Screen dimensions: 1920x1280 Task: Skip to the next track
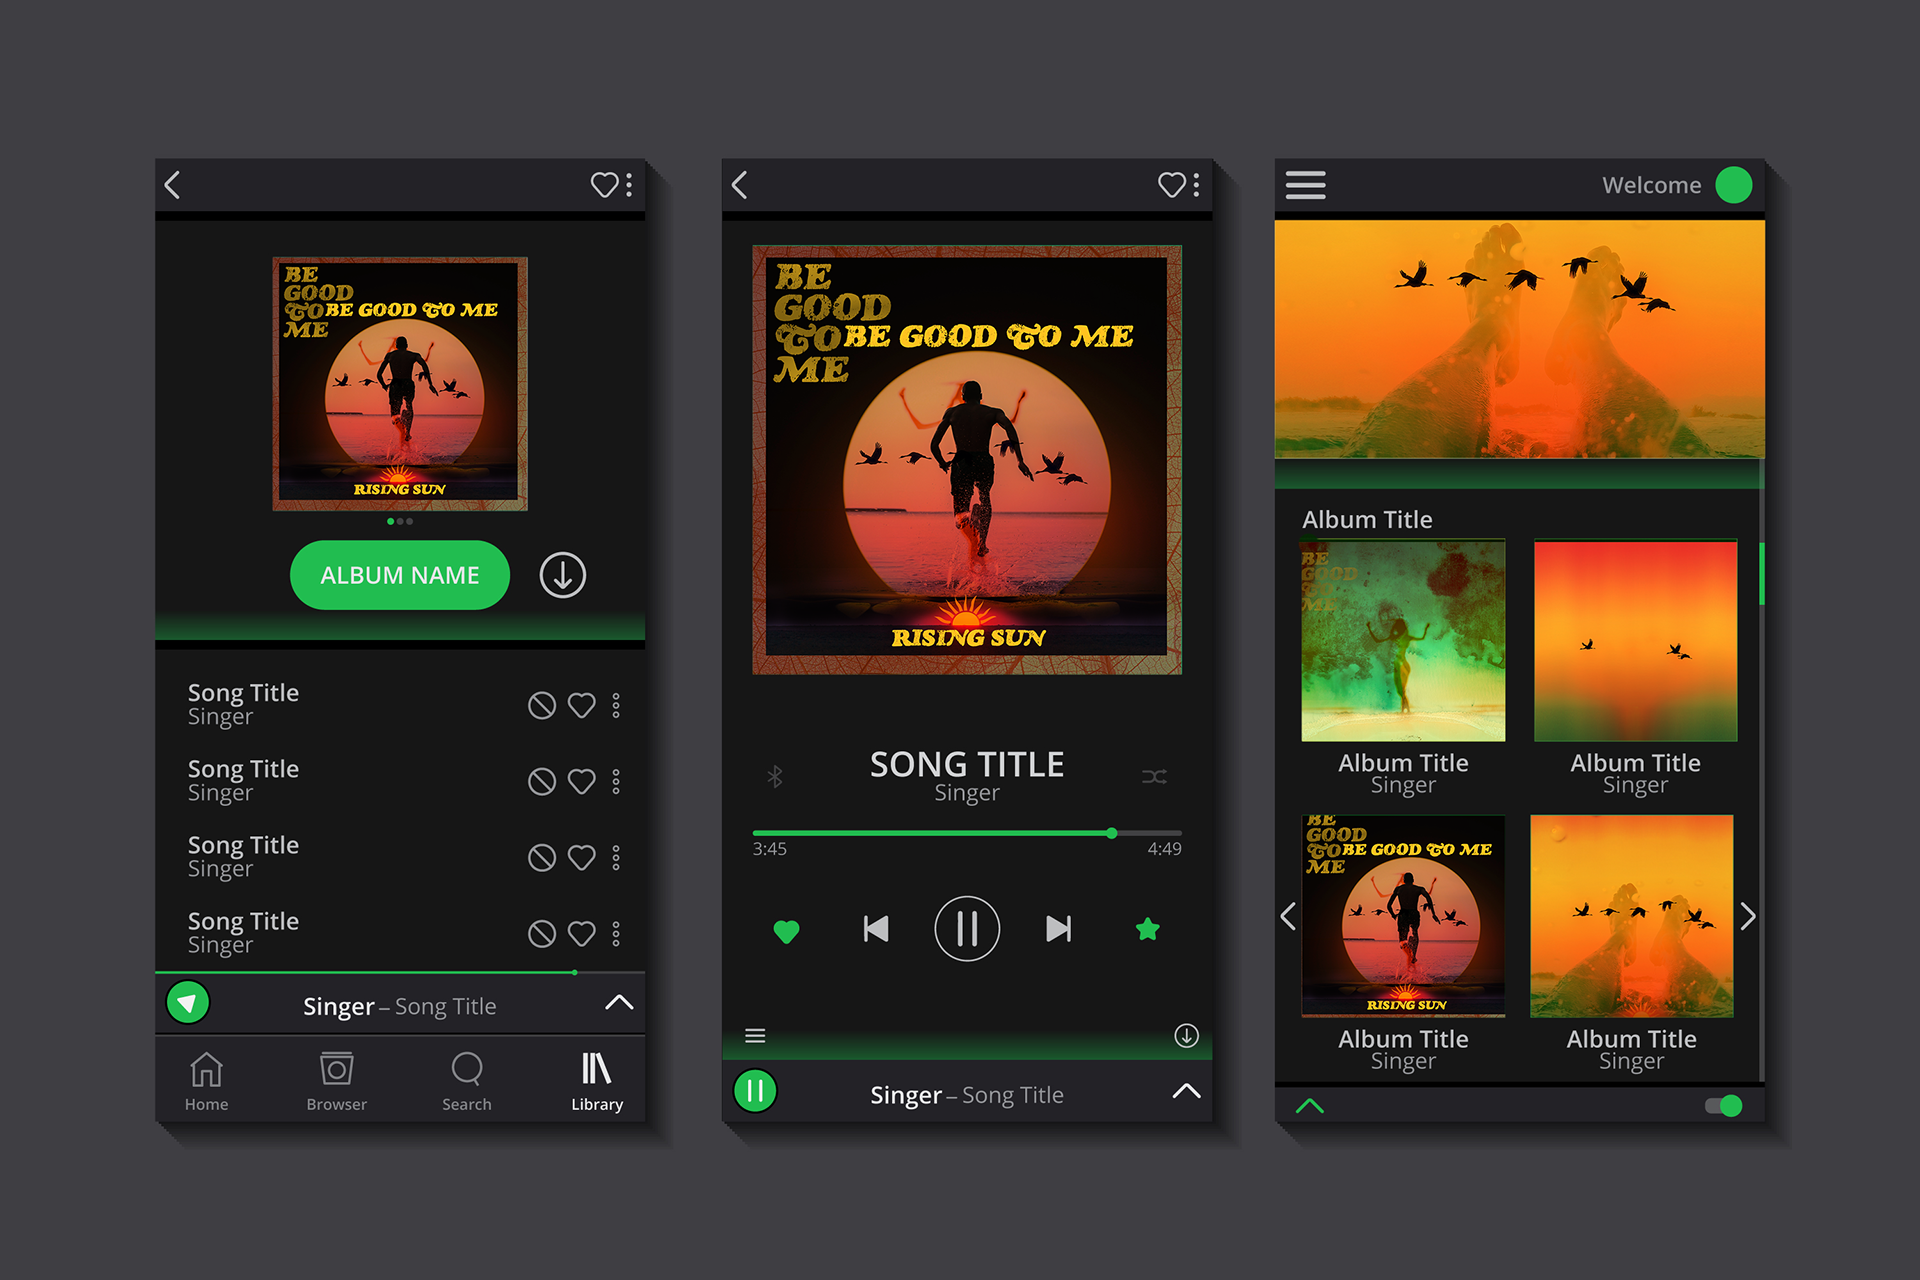click(1058, 929)
